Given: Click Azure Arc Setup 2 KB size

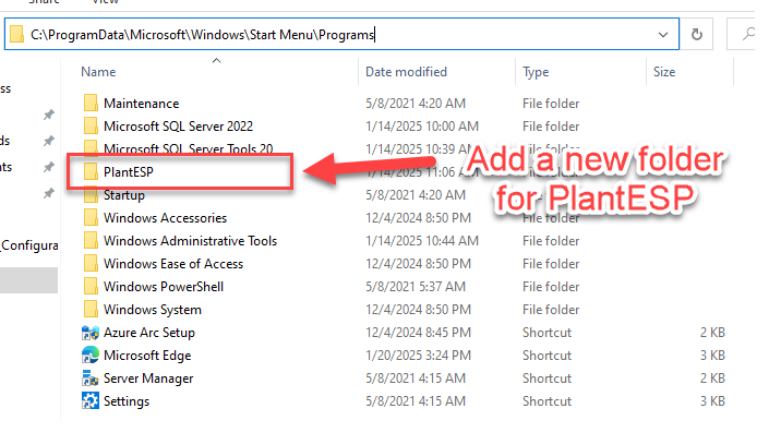Looking at the screenshot, I should (x=712, y=332).
